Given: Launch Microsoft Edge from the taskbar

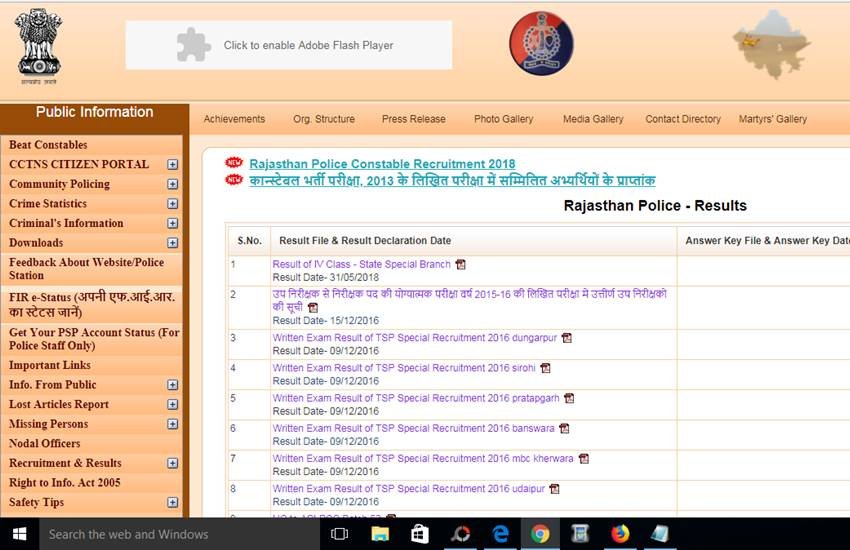Looking at the screenshot, I should [500, 534].
